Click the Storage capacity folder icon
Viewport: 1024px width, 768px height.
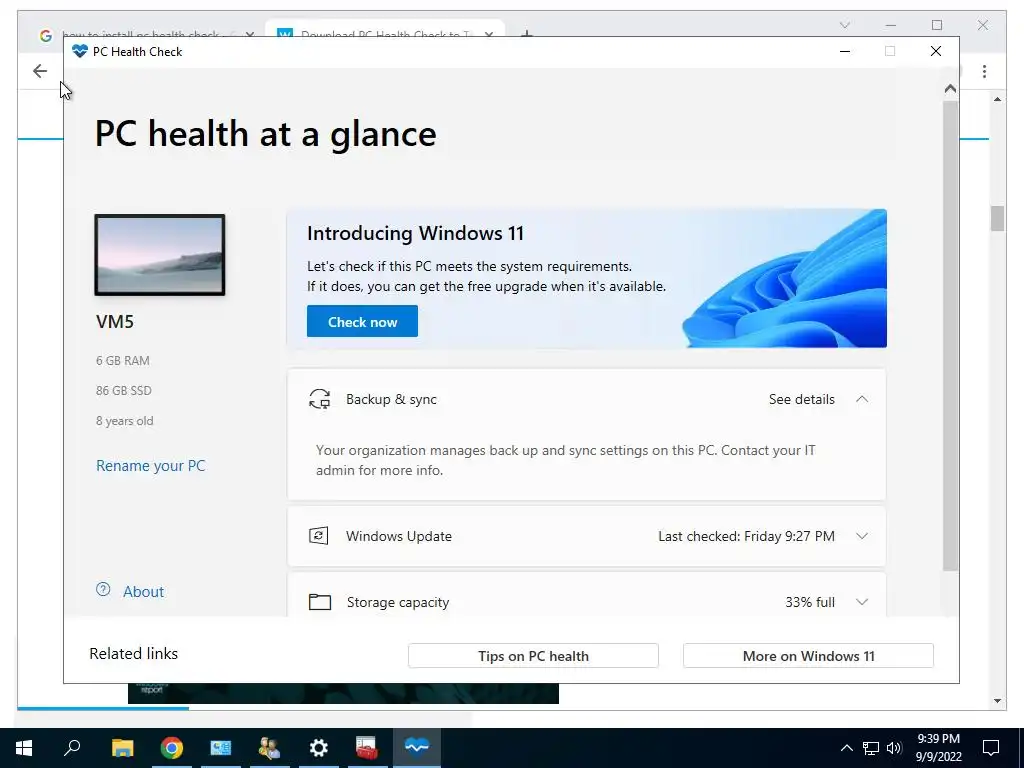pos(319,602)
